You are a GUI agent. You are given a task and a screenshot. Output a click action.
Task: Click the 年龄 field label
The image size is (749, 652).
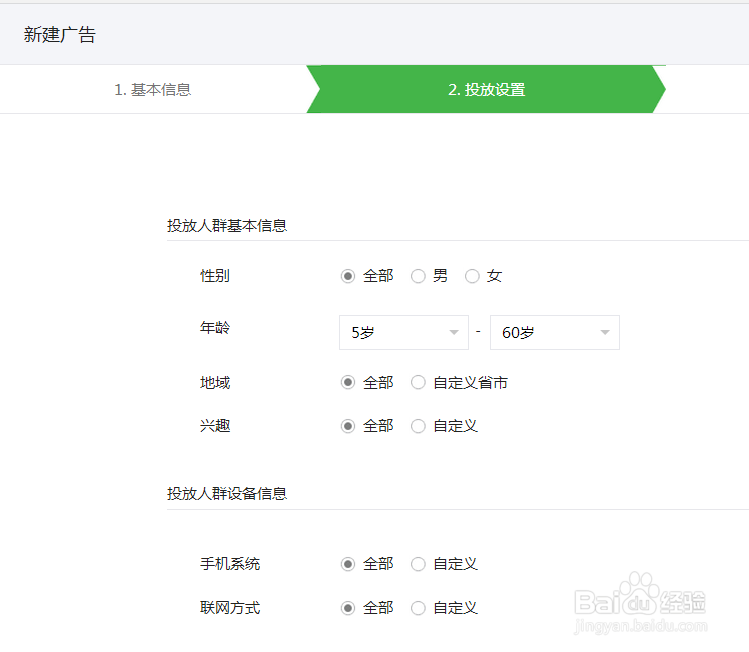[215, 328]
